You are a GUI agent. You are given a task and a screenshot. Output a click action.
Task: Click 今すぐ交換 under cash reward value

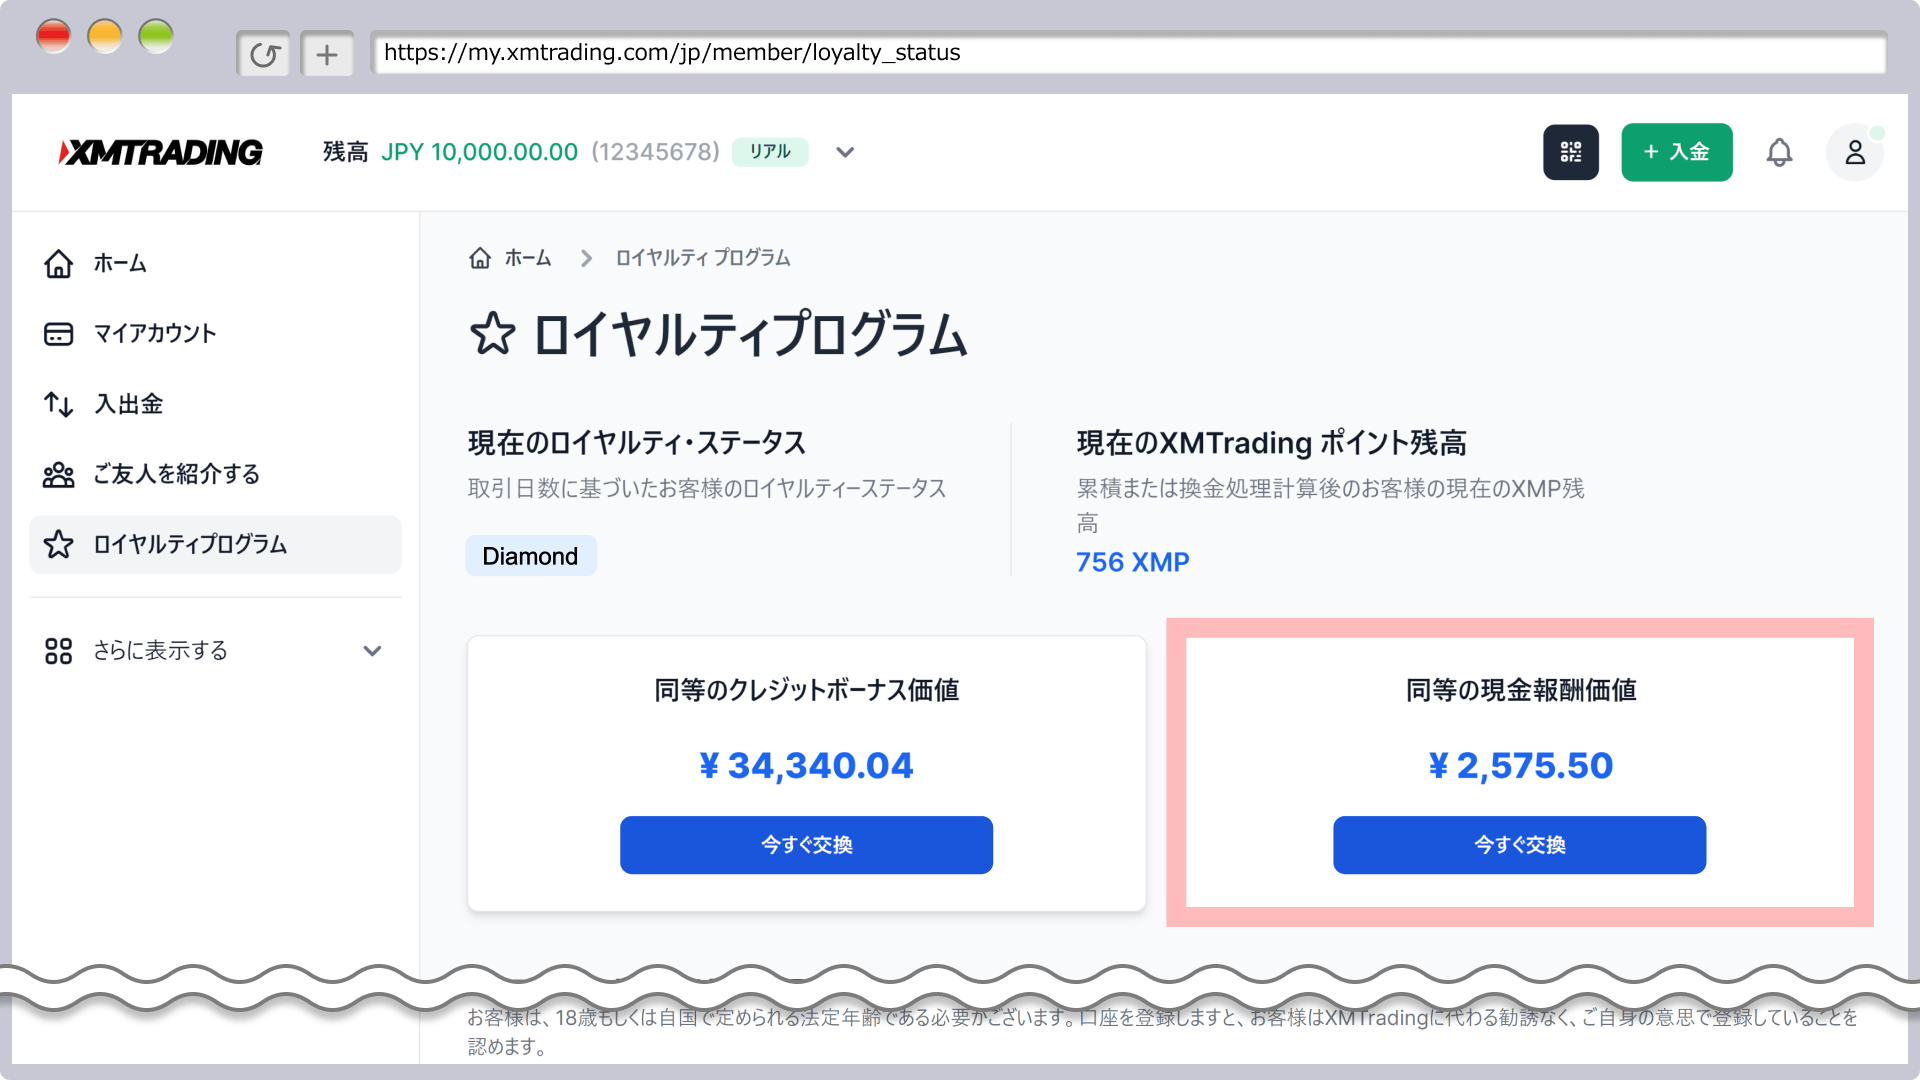pos(1519,845)
